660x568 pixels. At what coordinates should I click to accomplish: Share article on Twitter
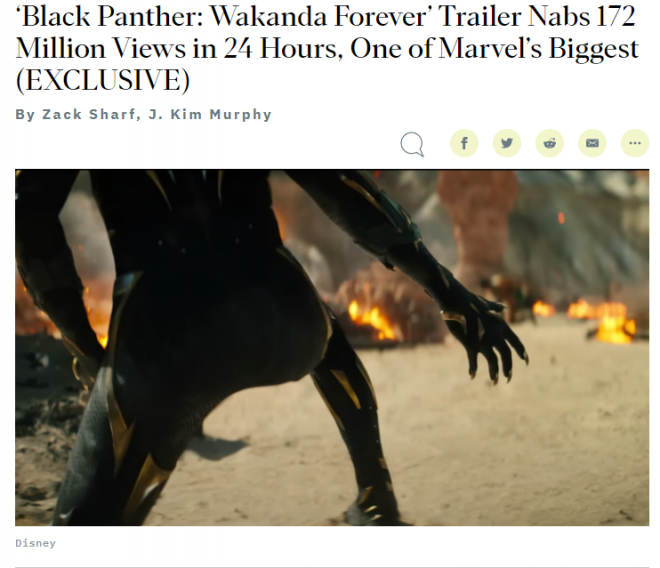coord(507,143)
